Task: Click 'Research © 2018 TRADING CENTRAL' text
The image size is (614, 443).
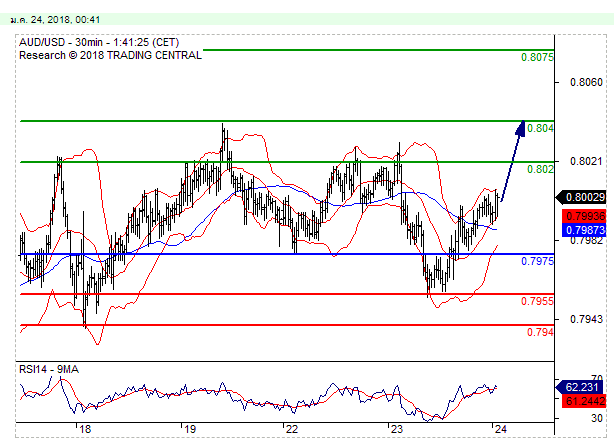Action: (110, 55)
